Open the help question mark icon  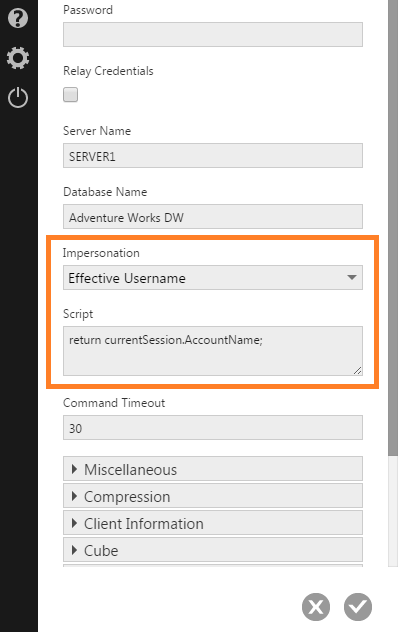[x=18, y=18]
